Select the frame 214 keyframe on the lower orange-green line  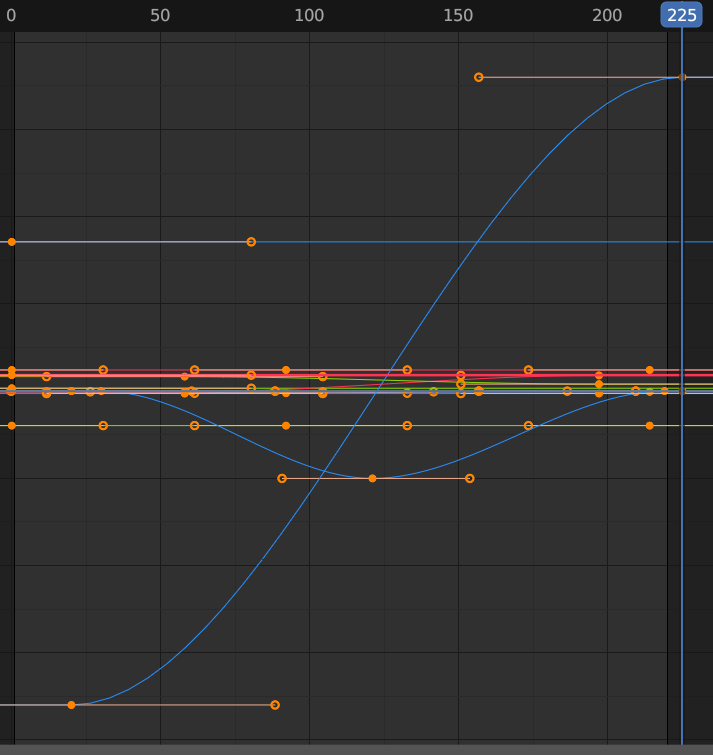[x=649, y=426]
